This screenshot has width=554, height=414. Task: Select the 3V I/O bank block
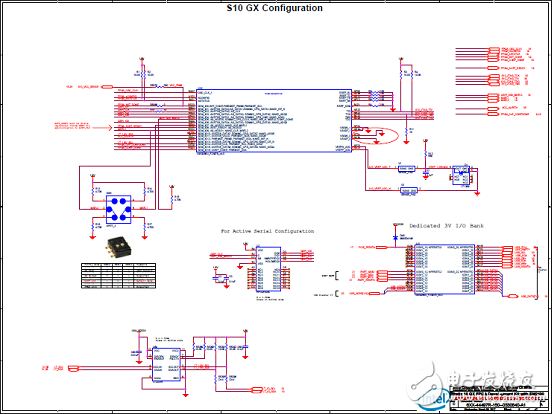pos(444,268)
